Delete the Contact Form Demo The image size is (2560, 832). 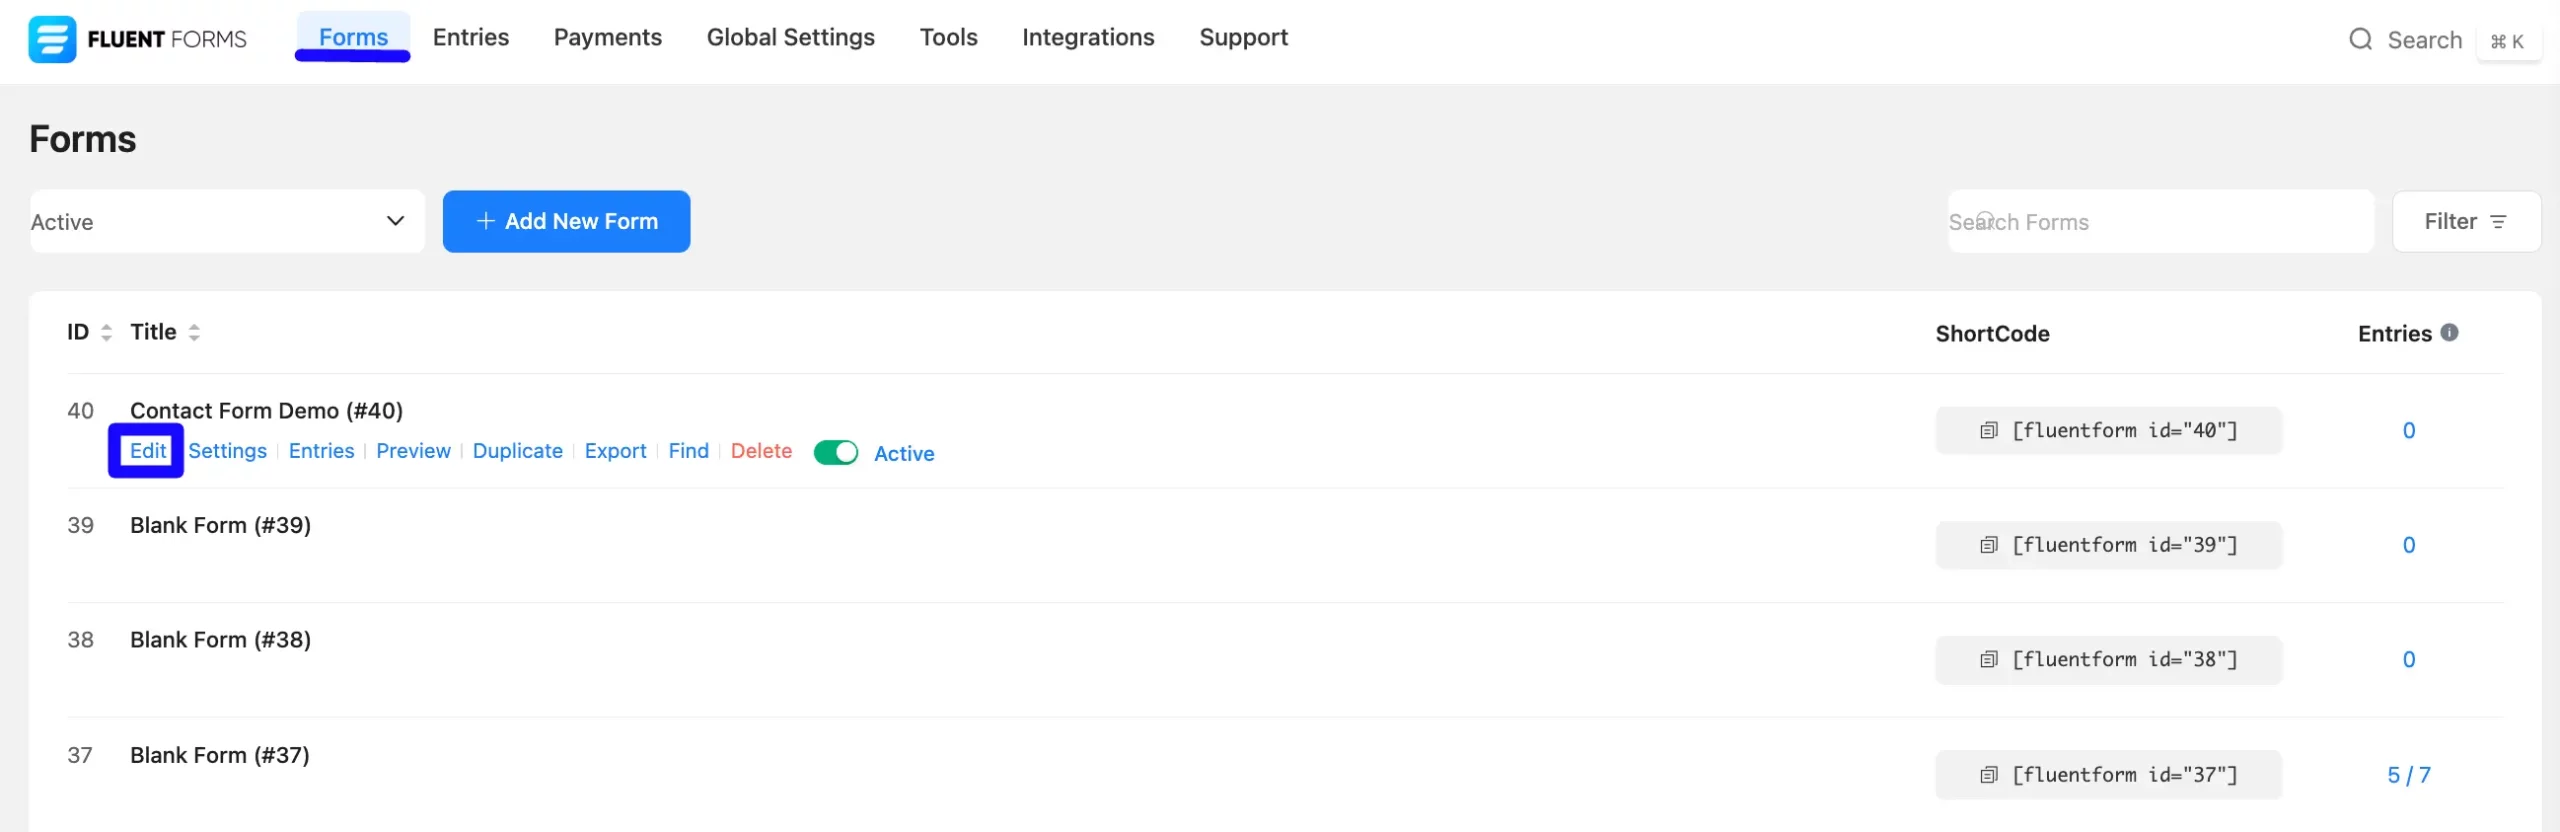[x=761, y=451]
